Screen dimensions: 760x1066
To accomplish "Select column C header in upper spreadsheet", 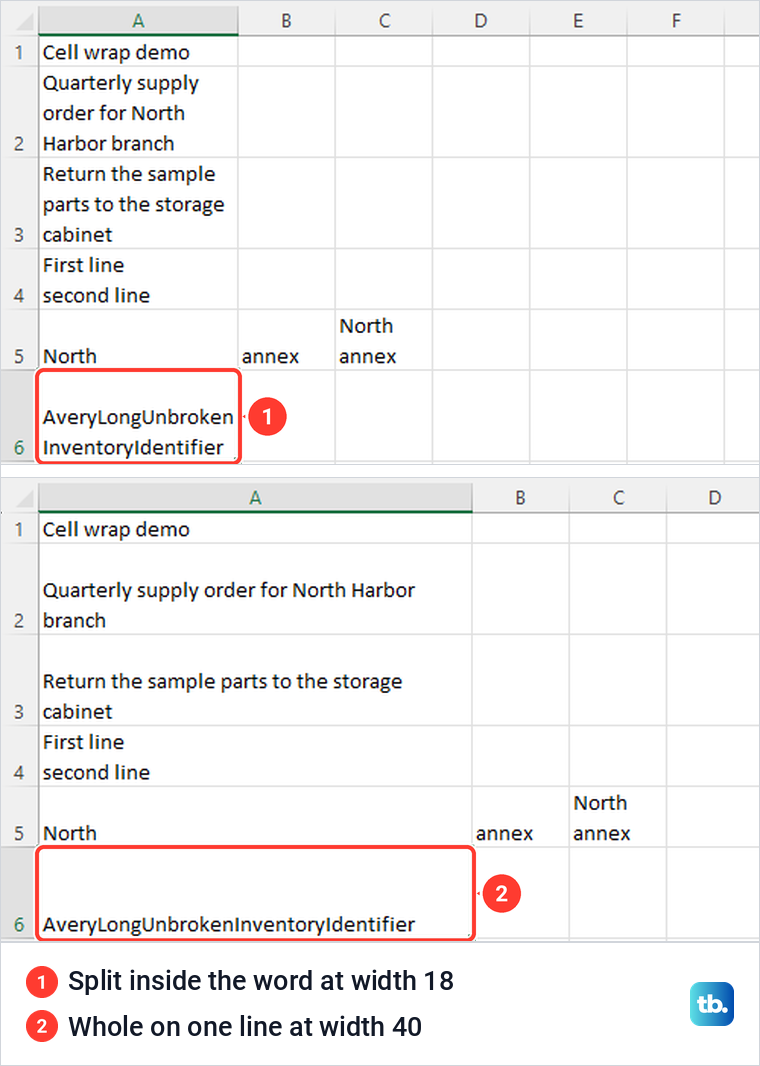I will (384, 21).
